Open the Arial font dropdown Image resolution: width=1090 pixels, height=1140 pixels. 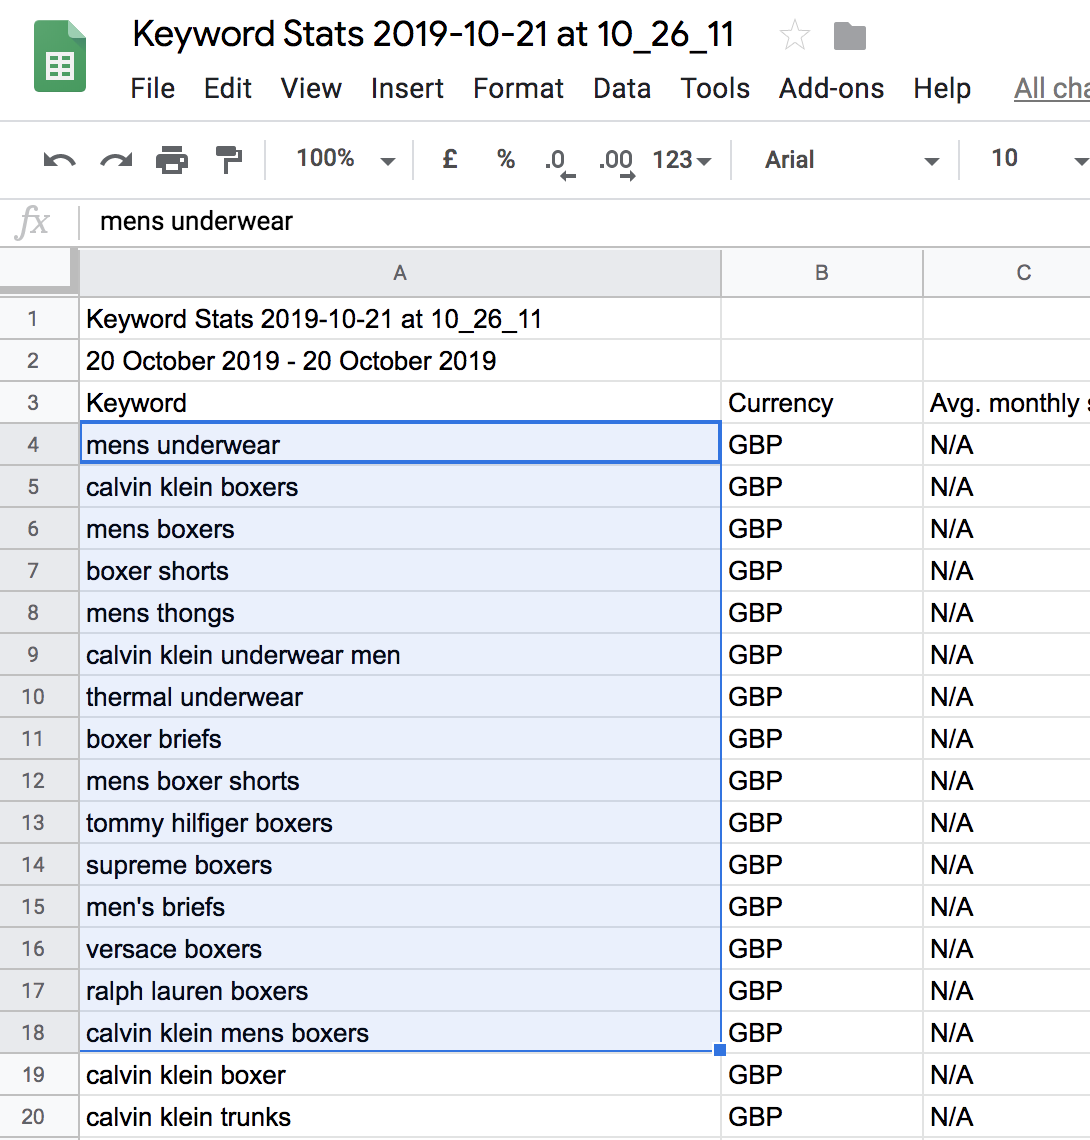click(x=851, y=160)
